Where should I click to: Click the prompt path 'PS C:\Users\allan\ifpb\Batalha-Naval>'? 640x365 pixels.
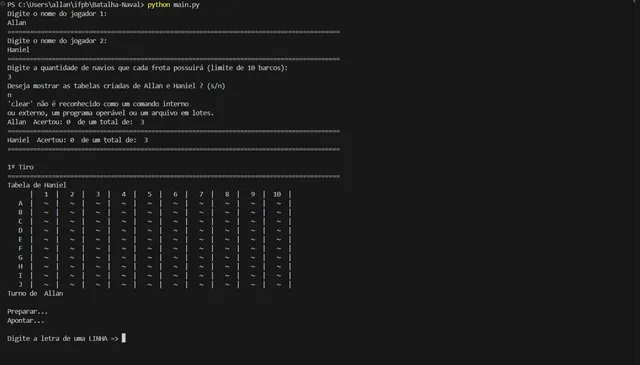[76, 4]
